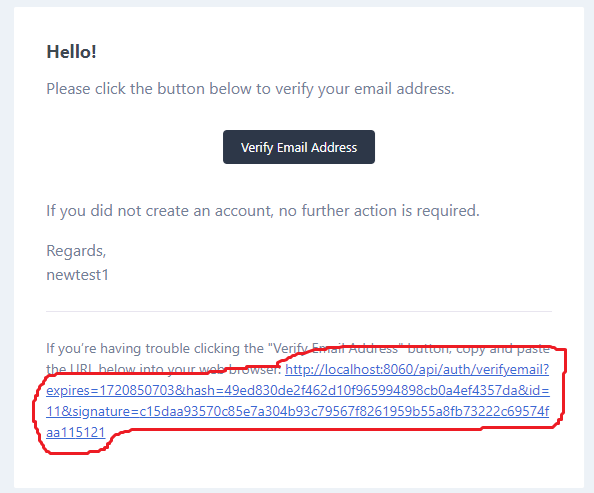
Task: Click the aa115121 link ending
Action: [75, 432]
